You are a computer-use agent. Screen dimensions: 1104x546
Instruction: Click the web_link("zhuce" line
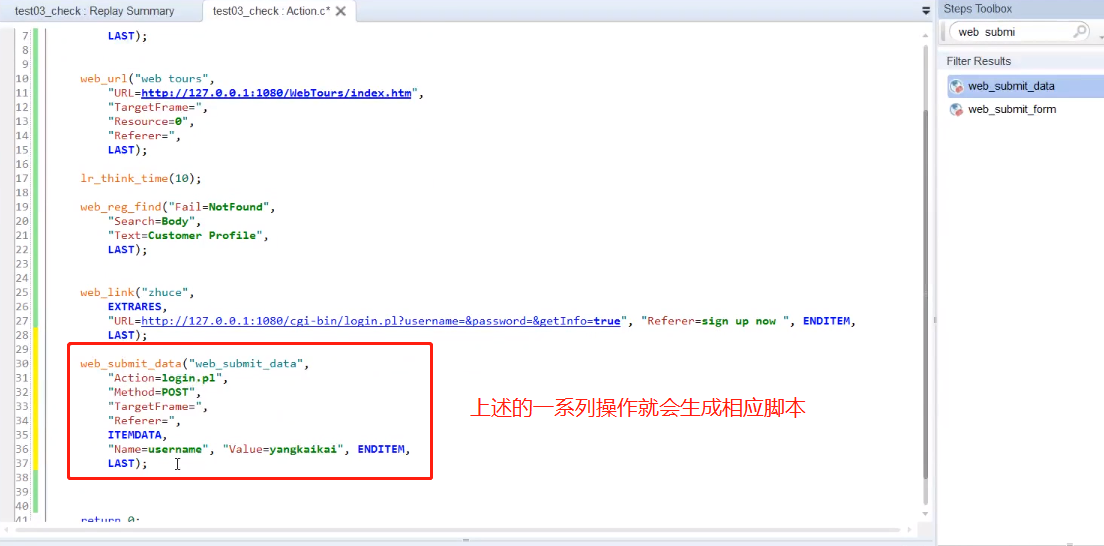tap(137, 292)
